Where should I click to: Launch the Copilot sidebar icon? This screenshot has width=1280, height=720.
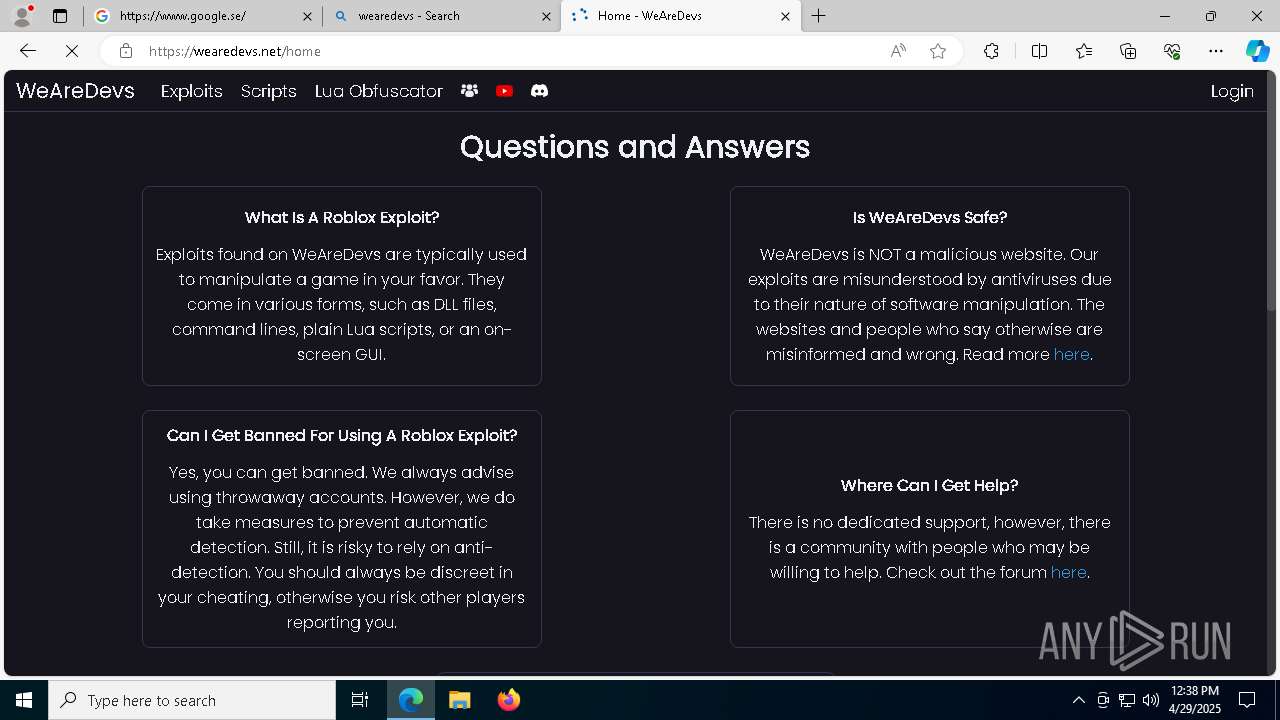[1257, 51]
